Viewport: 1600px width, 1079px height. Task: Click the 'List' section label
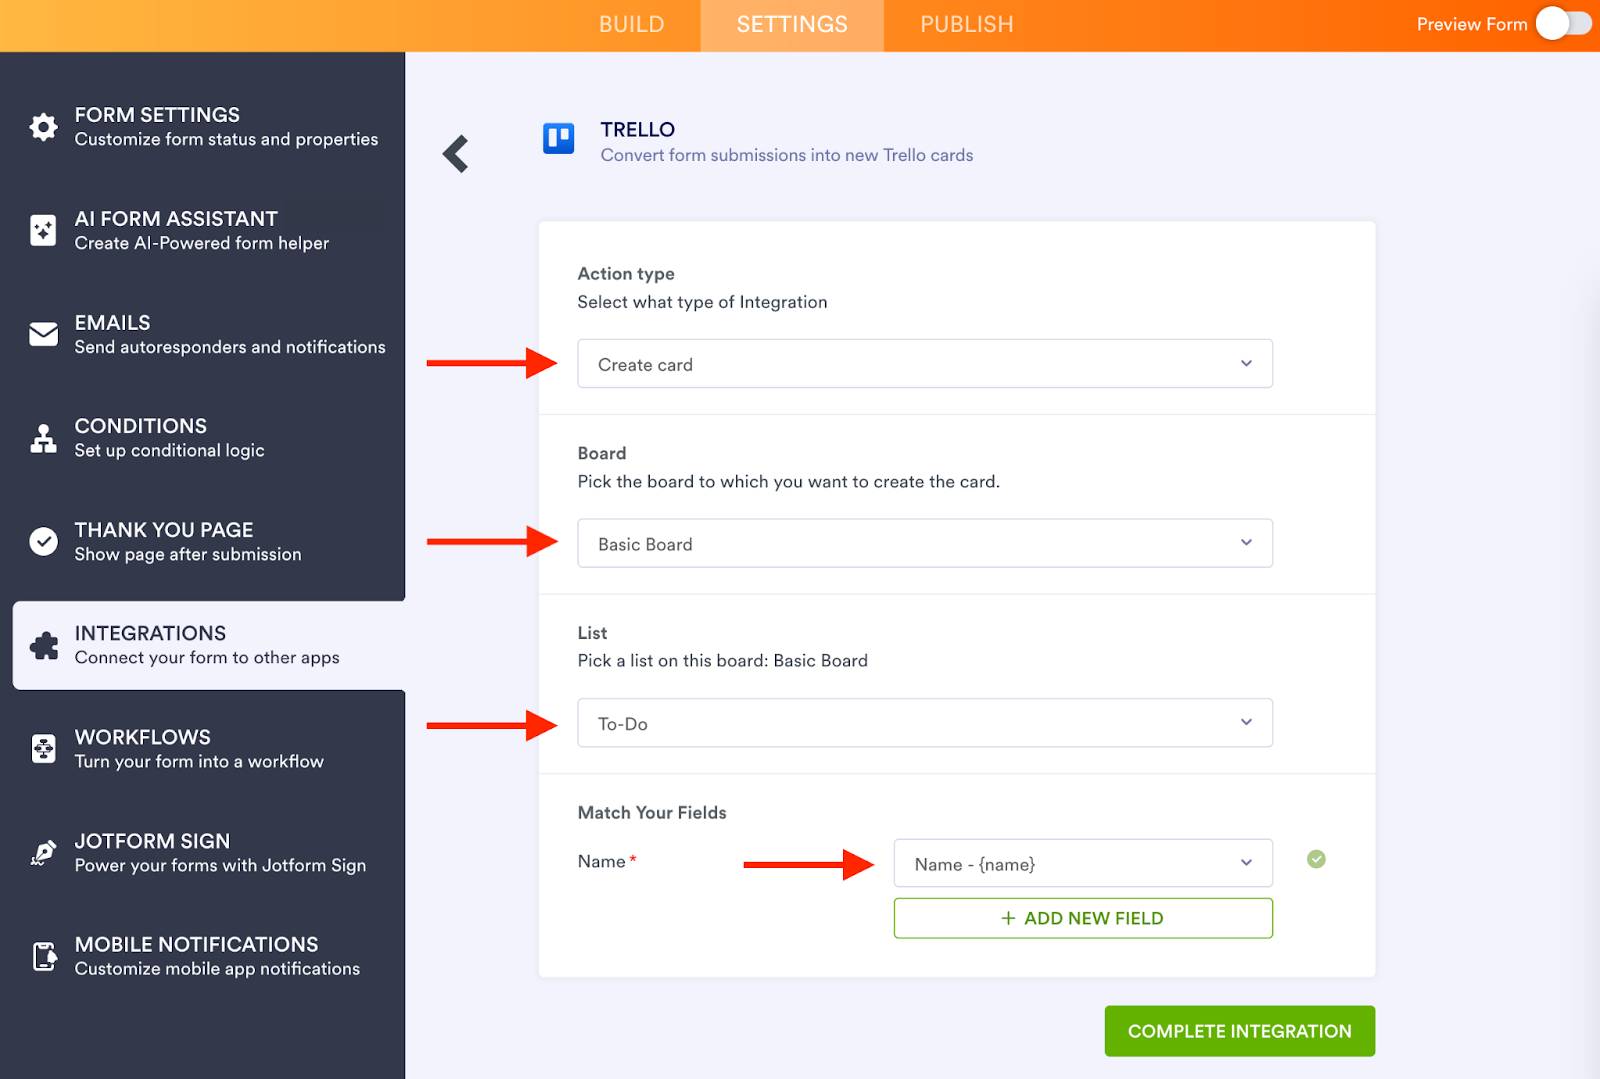(592, 633)
